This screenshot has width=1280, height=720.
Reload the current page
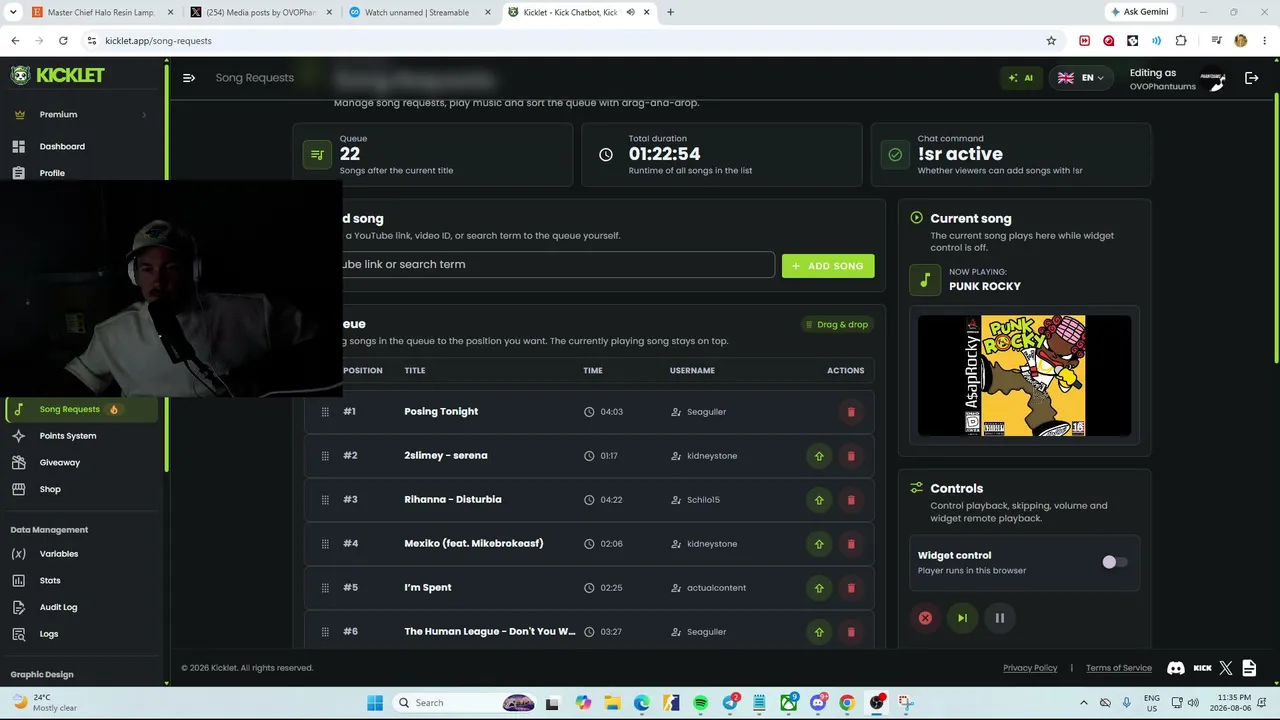coord(63,41)
